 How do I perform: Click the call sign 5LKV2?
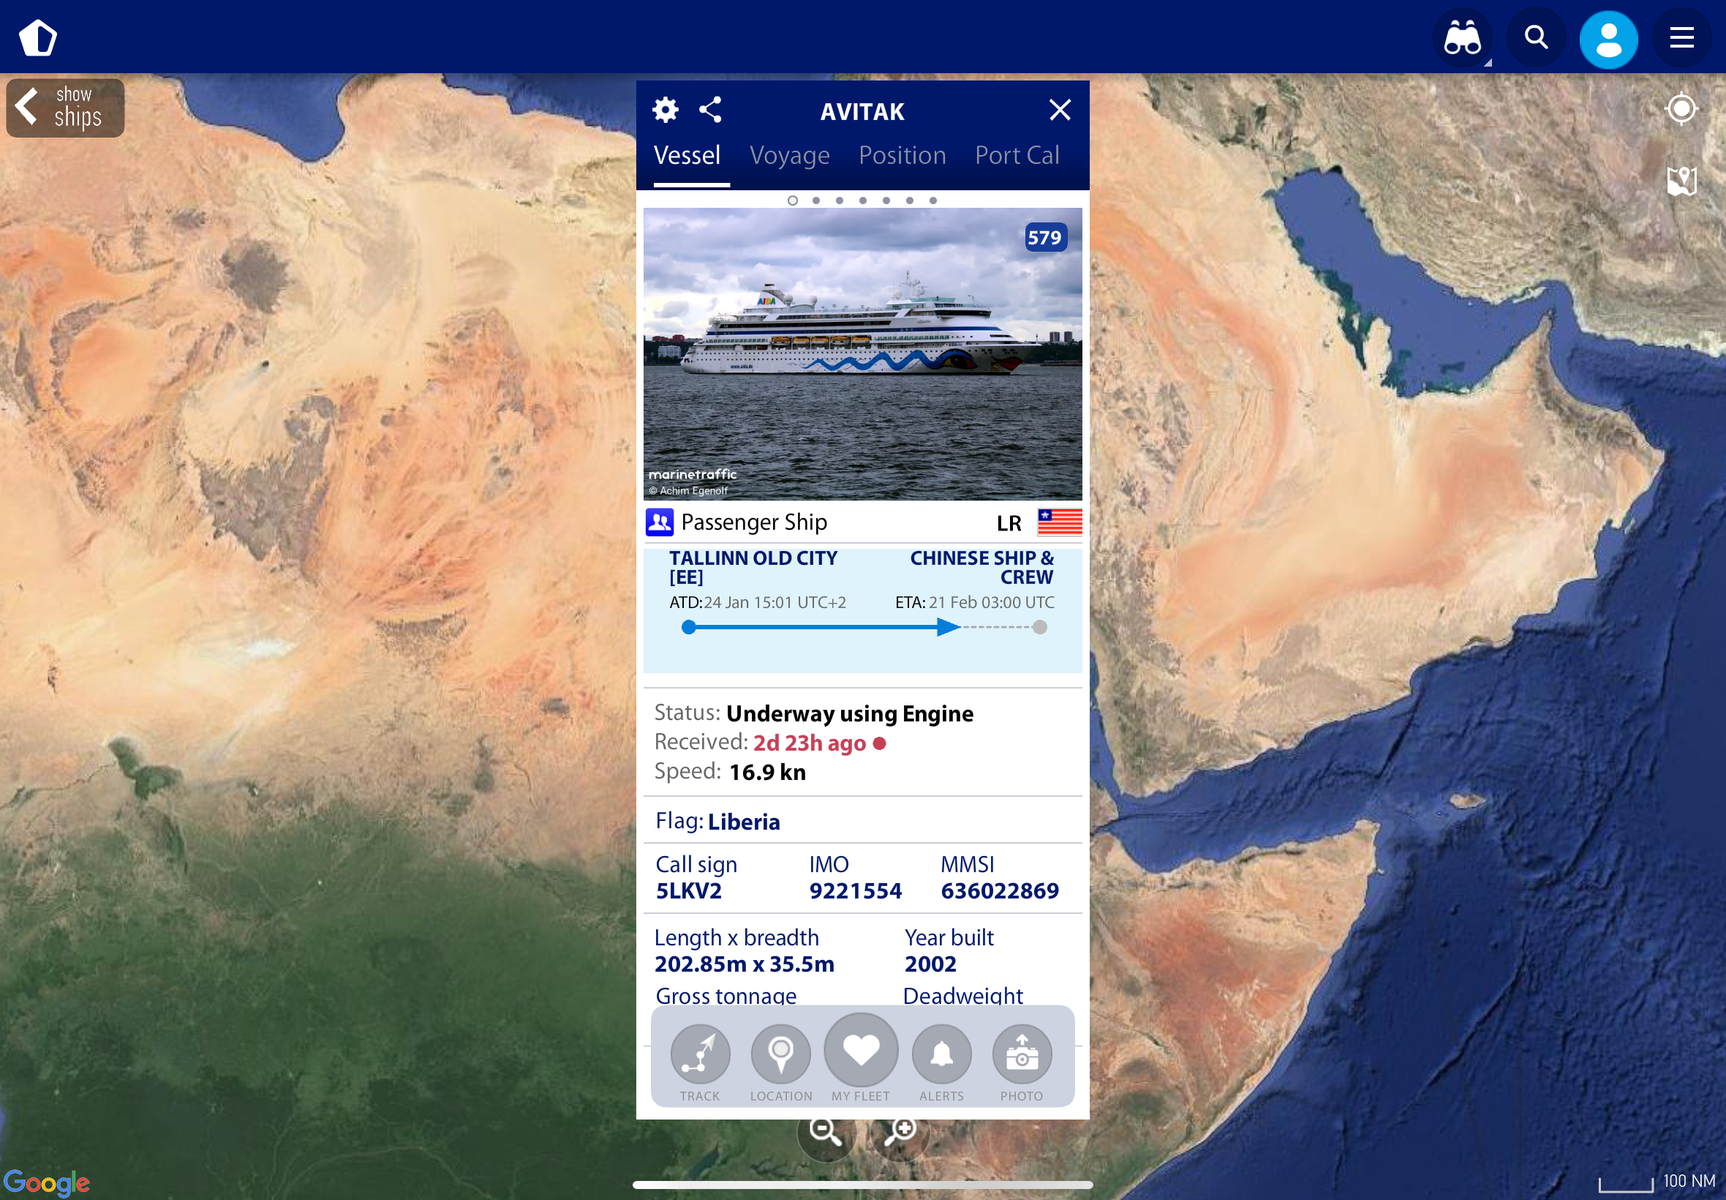click(689, 891)
